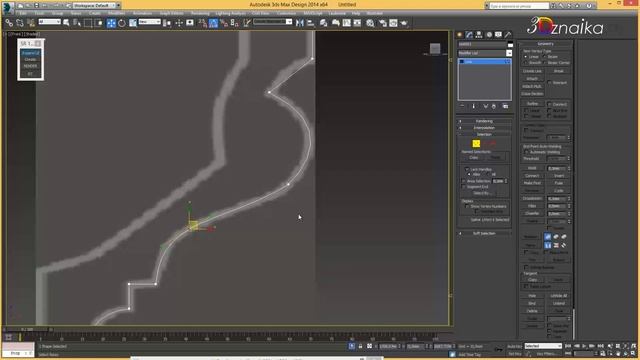Image resolution: width=640 pixels, height=360 pixels.
Task: Click the Mirror Horizontally icon
Action: pyautogui.click(x=548, y=245)
